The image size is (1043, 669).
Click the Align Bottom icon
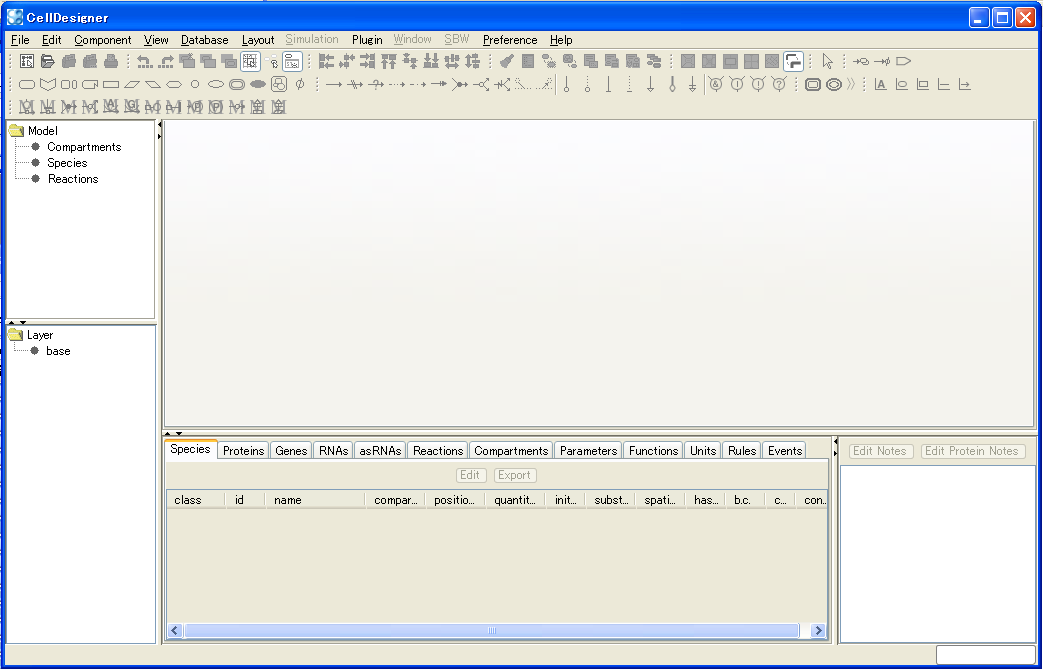pyautogui.click(x=431, y=62)
